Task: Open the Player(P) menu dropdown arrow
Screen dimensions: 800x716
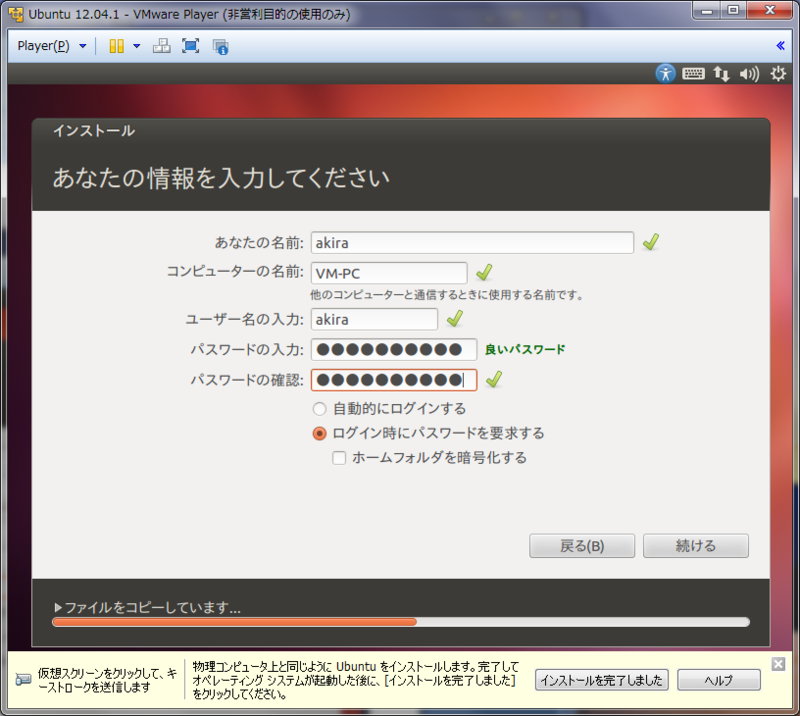Action: click(82, 46)
